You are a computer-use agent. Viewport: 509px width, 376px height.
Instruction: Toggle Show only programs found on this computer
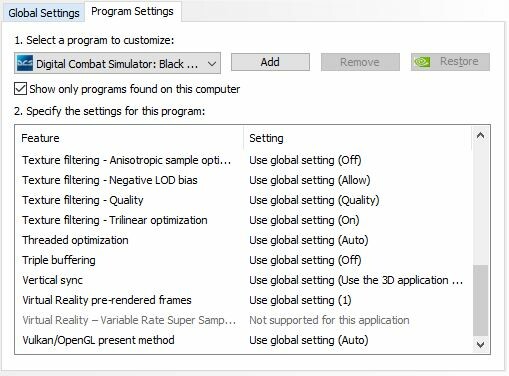tap(20, 89)
